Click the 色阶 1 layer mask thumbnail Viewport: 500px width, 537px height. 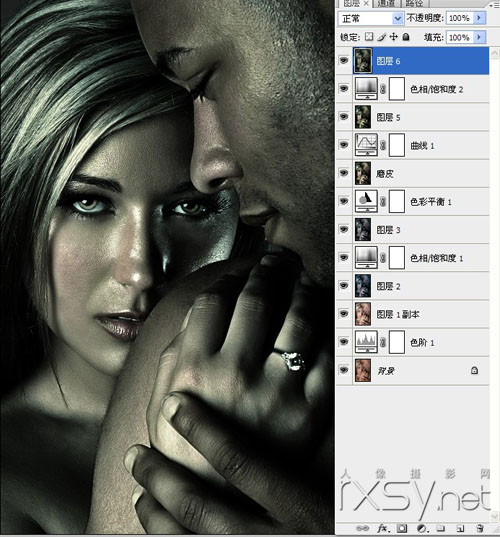point(397,342)
